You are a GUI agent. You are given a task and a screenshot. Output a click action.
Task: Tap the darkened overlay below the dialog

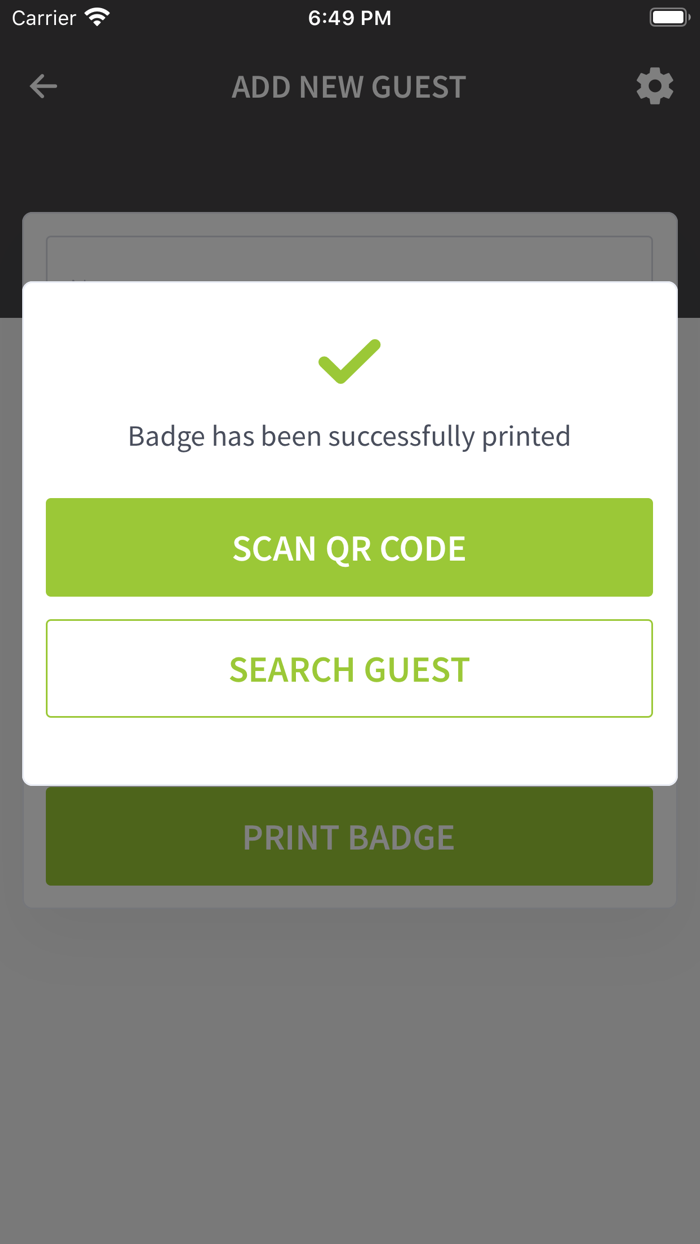tap(349, 1050)
